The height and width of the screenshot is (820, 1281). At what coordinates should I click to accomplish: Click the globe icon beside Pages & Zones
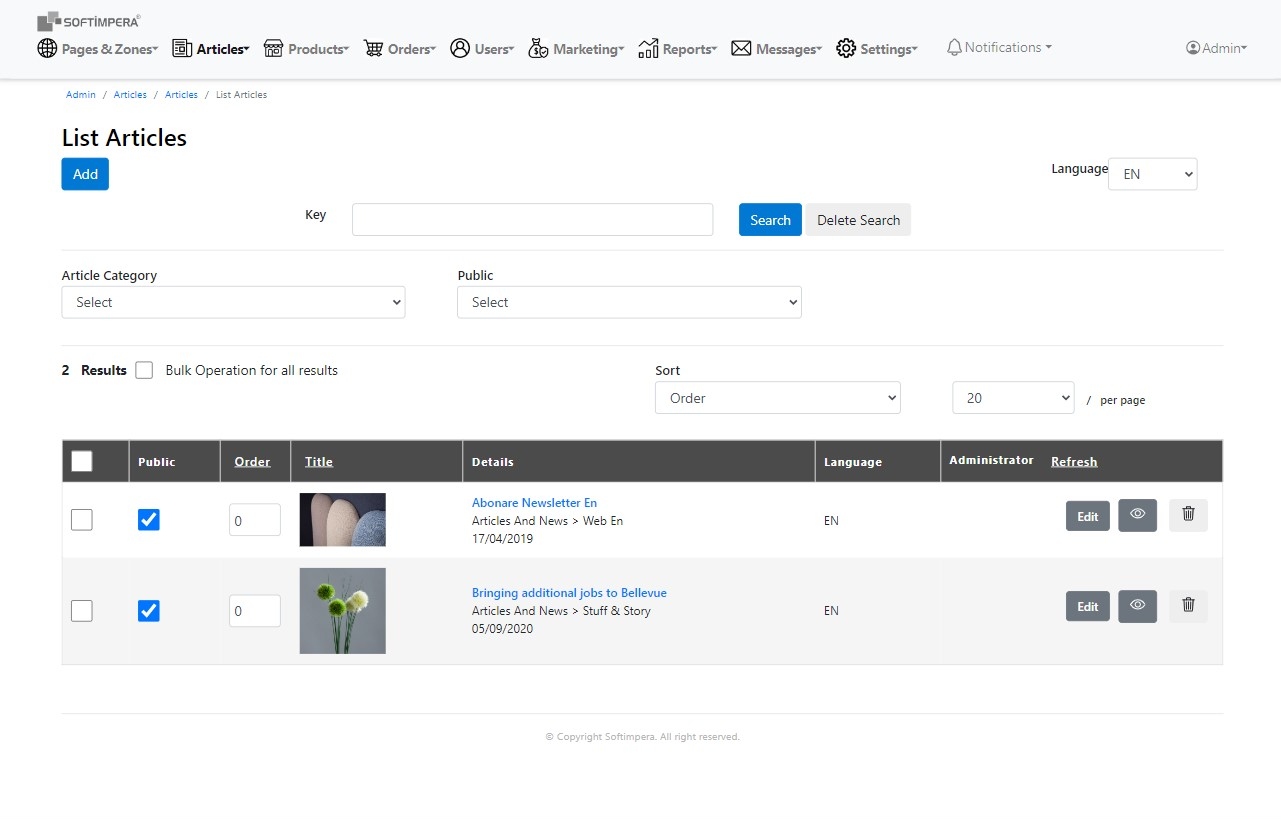coord(47,48)
